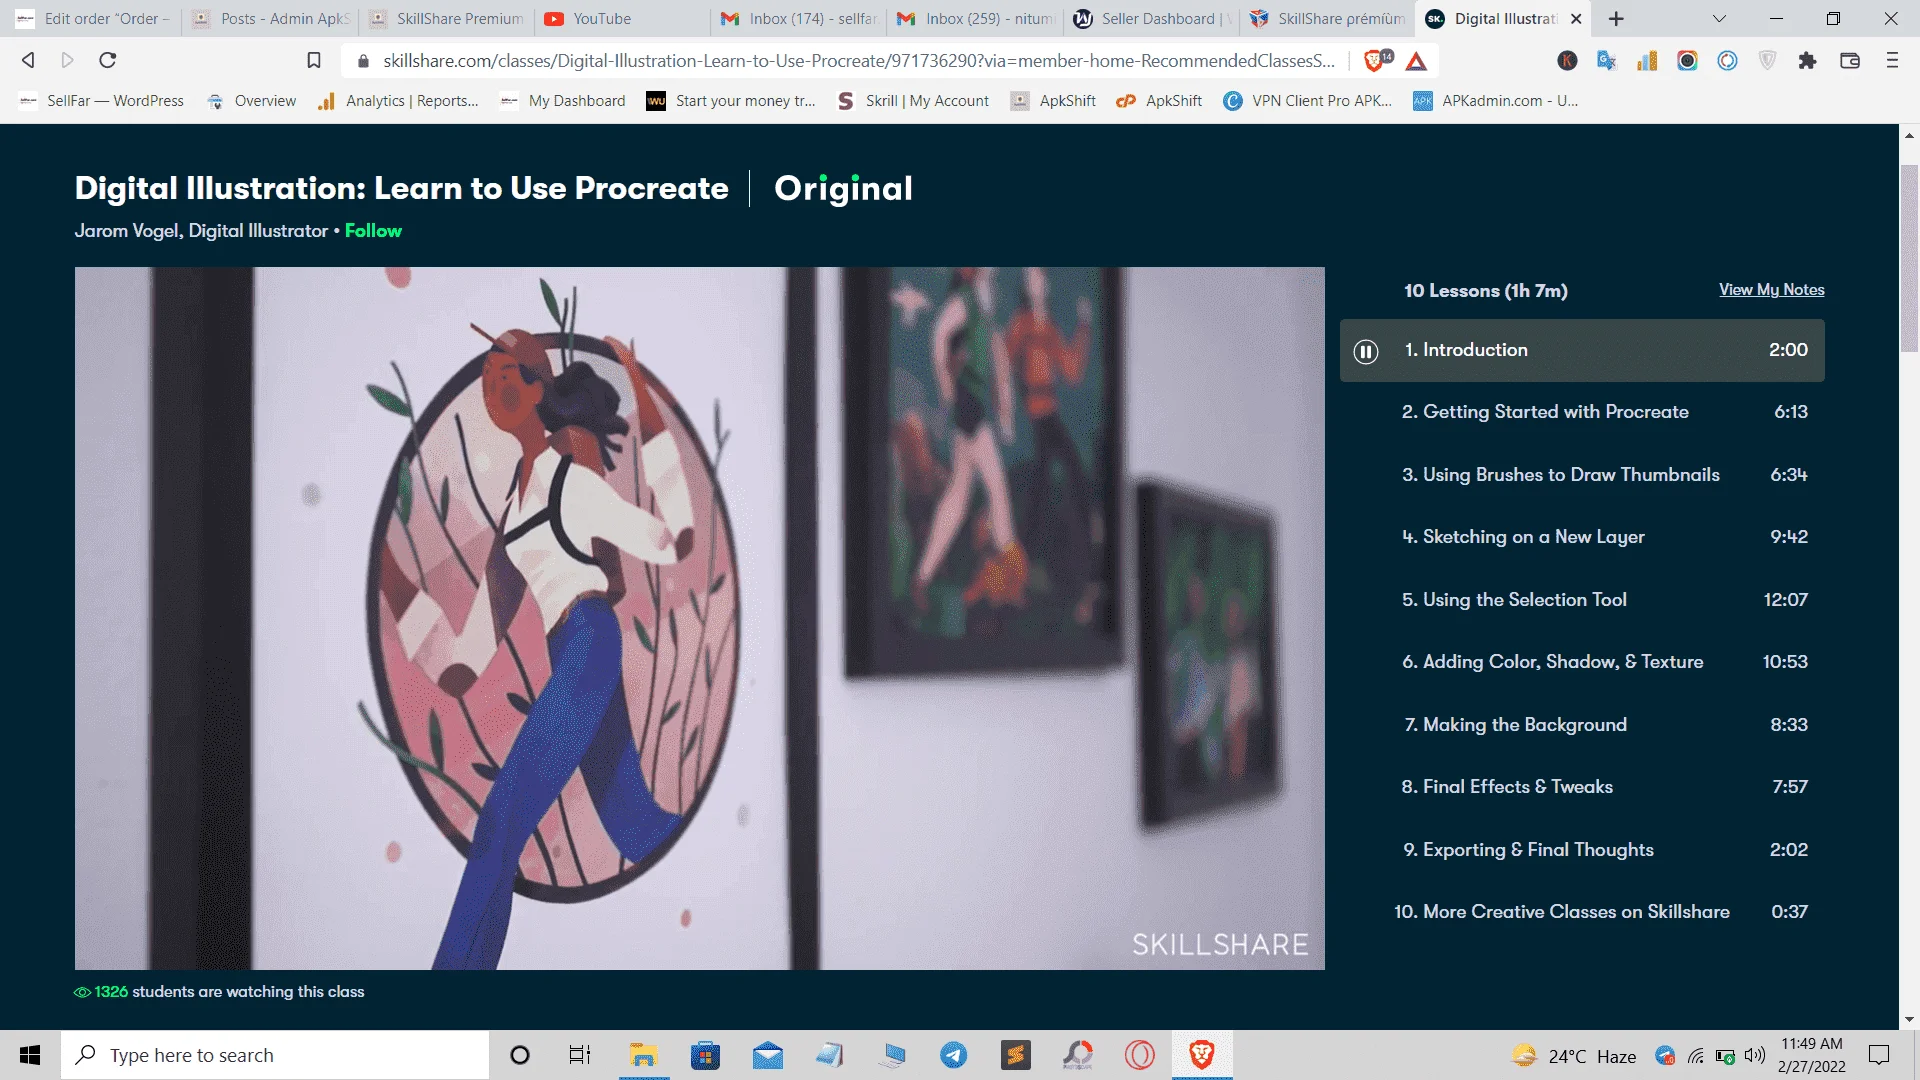This screenshot has width=1920, height=1080.
Task: Open the Overview bookmark
Action: point(252,101)
